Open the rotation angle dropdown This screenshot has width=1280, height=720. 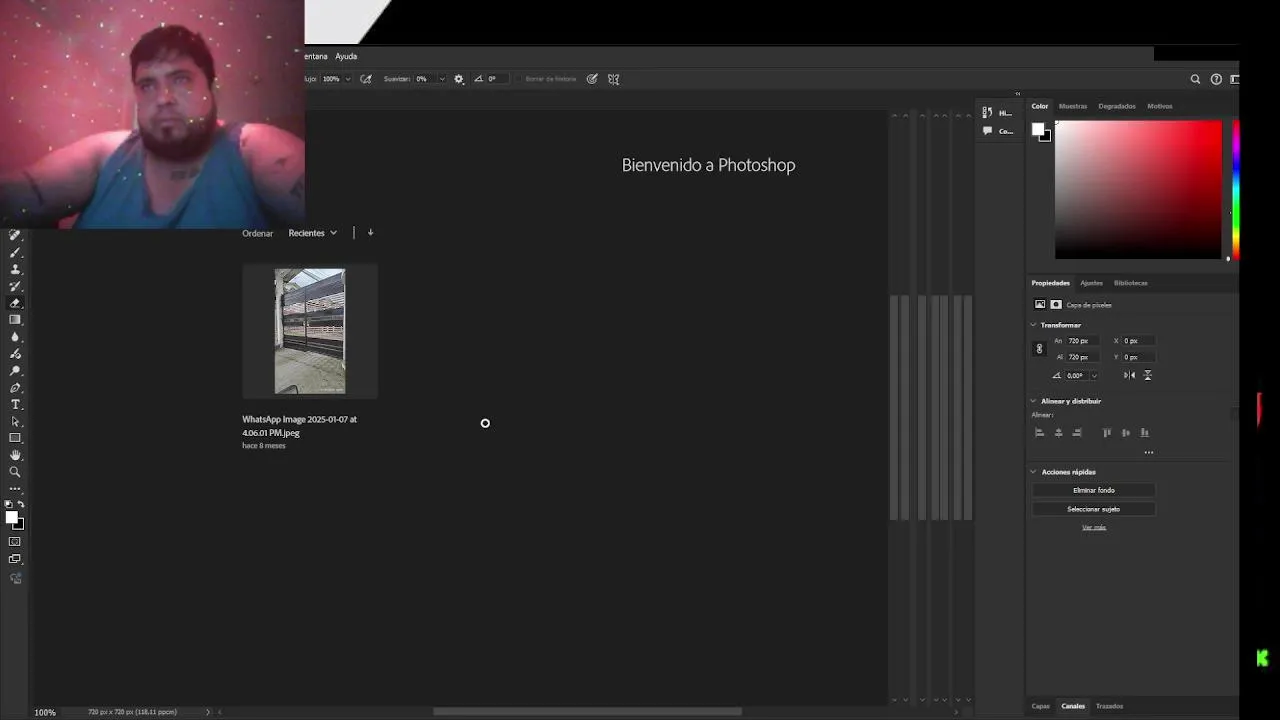point(1094,376)
